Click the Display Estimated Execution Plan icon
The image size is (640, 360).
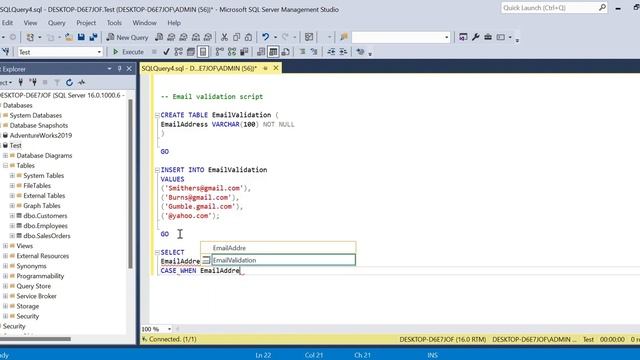coord(178,52)
